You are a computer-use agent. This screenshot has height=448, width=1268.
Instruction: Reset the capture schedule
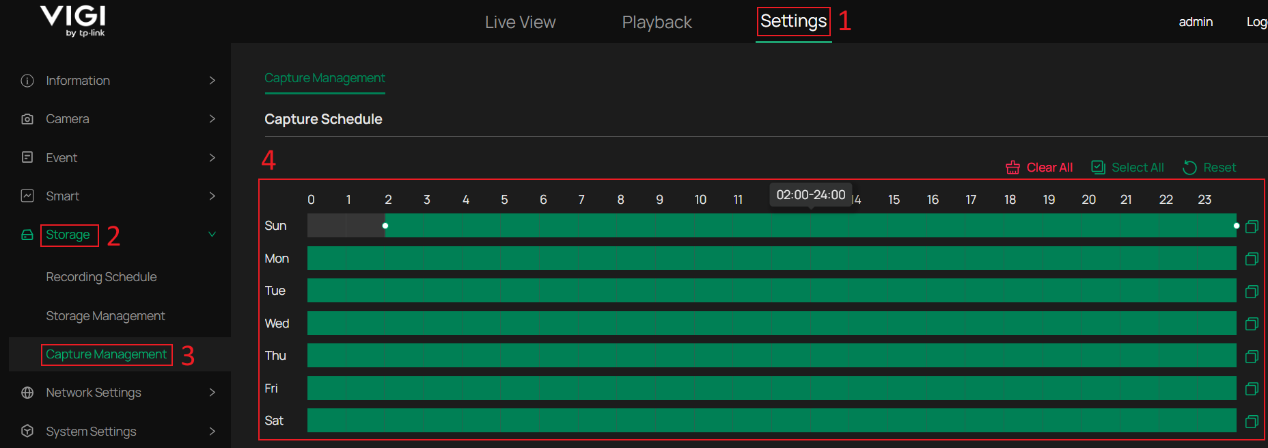pos(1209,167)
